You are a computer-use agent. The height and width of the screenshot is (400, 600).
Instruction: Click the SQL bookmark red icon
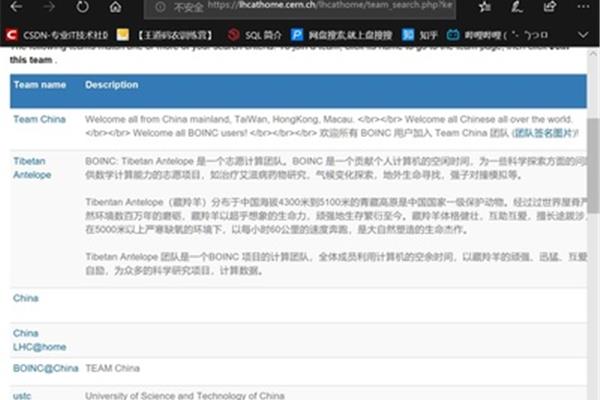point(233,35)
